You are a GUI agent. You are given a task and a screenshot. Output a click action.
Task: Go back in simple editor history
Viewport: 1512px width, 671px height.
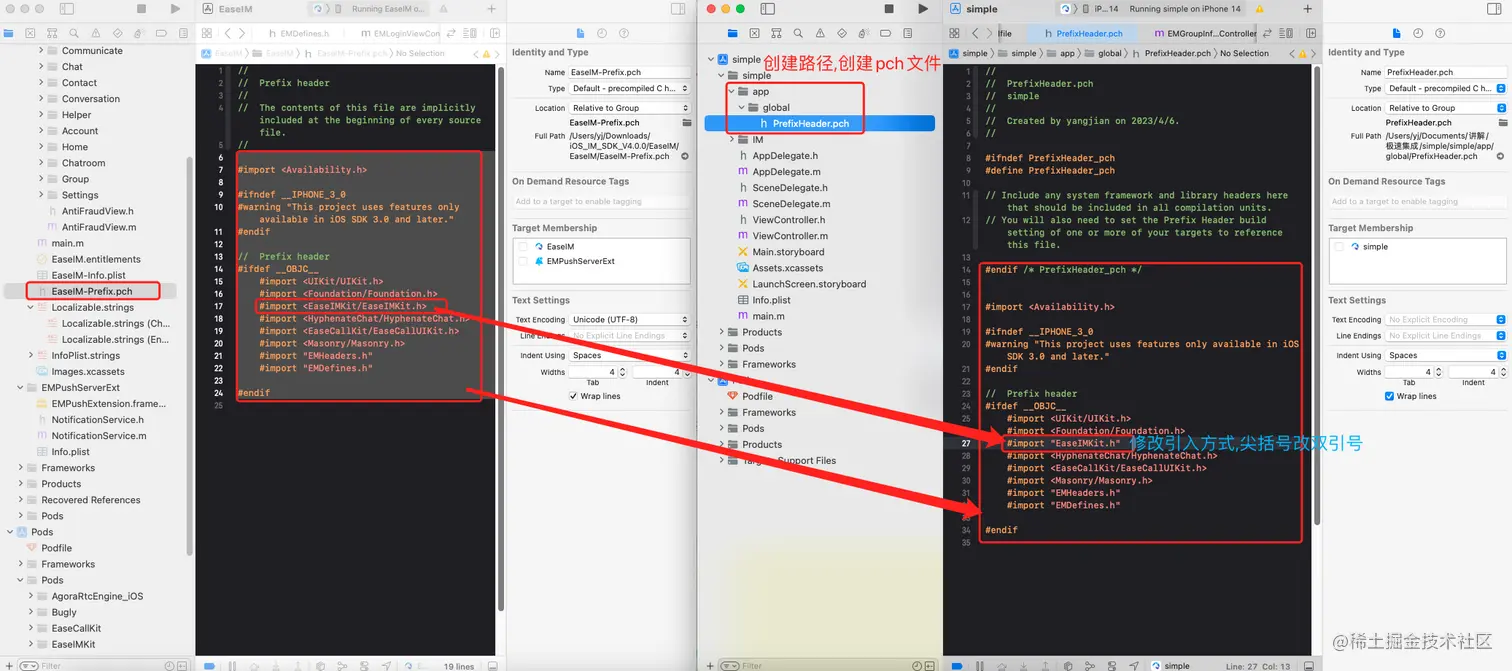975,34
